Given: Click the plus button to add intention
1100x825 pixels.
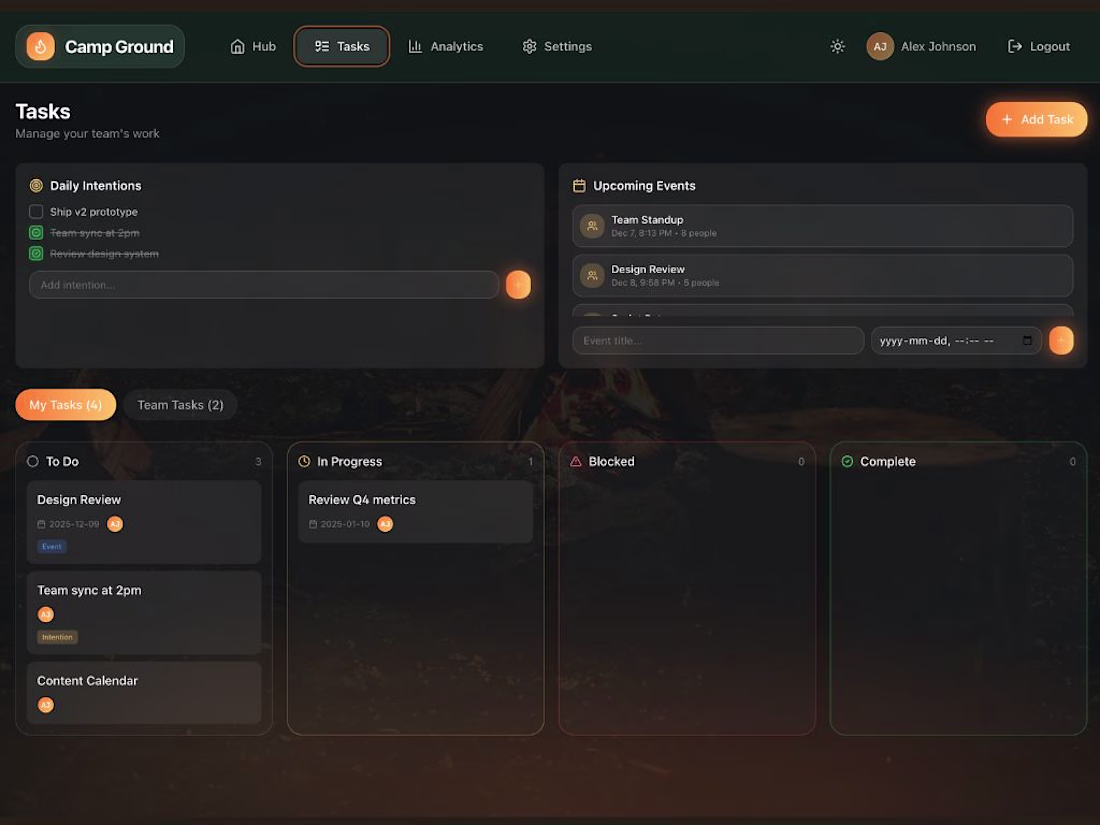Looking at the screenshot, I should point(518,285).
